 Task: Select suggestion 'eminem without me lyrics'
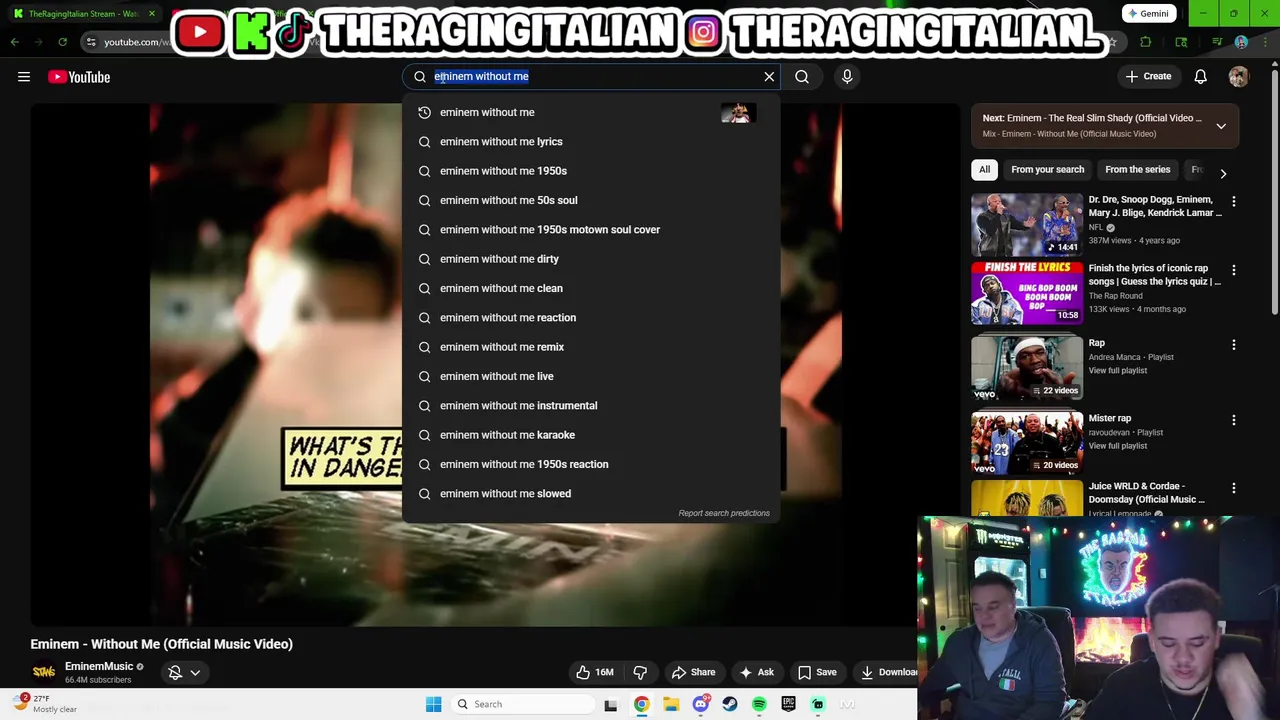pyautogui.click(x=591, y=142)
